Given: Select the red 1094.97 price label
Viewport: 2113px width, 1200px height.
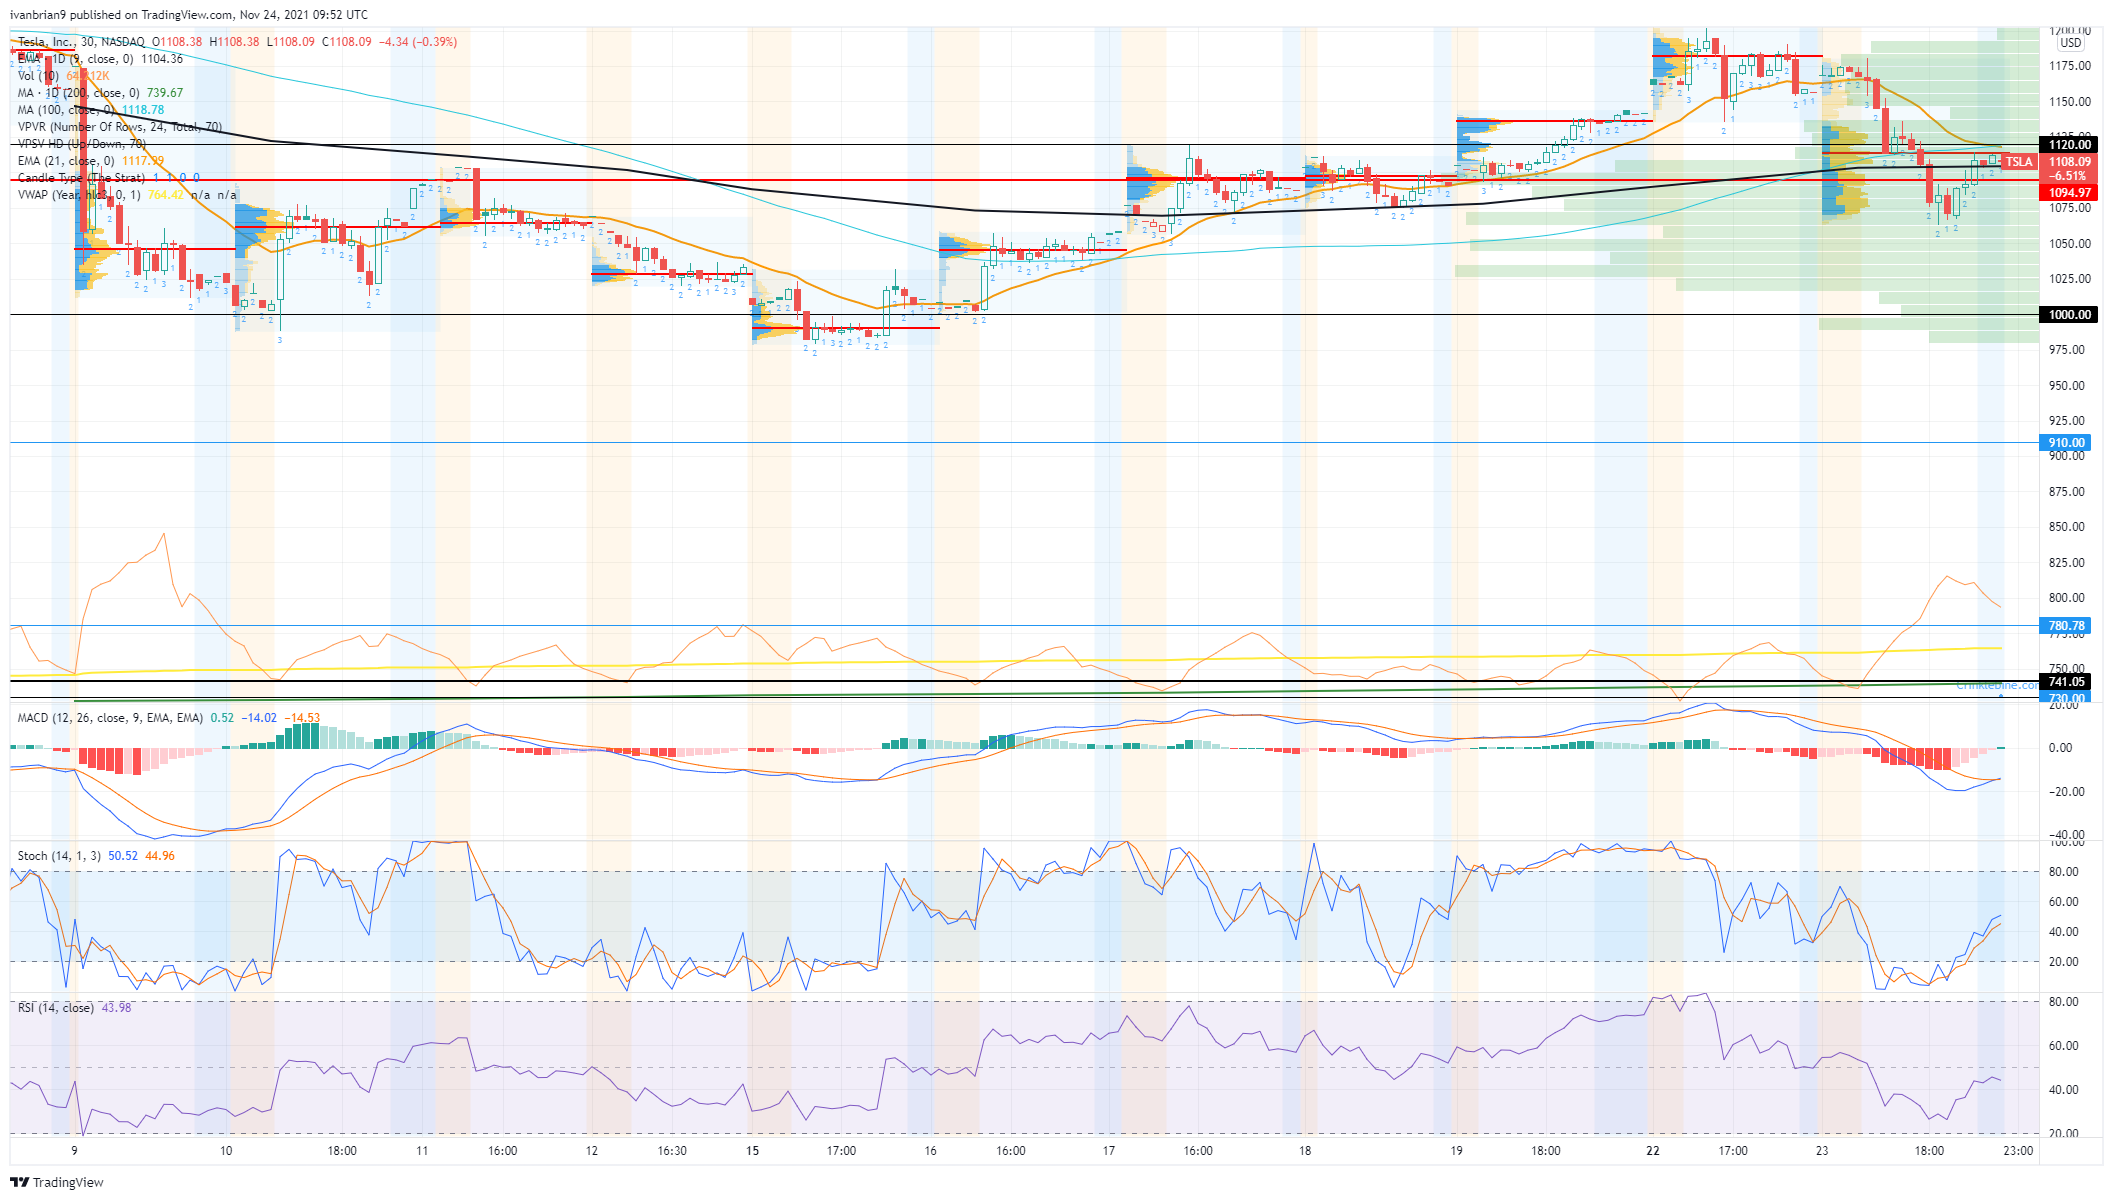Looking at the screenshot, I should tap(2068, 193).
